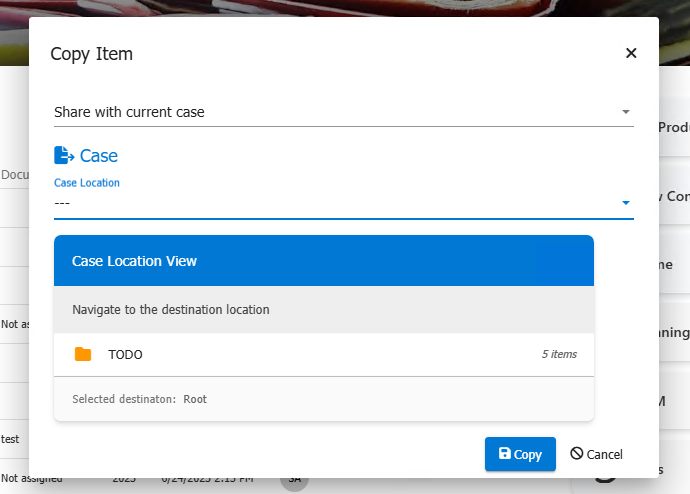The width and height of the screenshot is (690, 494).
Task: Click the floppy disk save icon
Action: (x=505, y=453)
